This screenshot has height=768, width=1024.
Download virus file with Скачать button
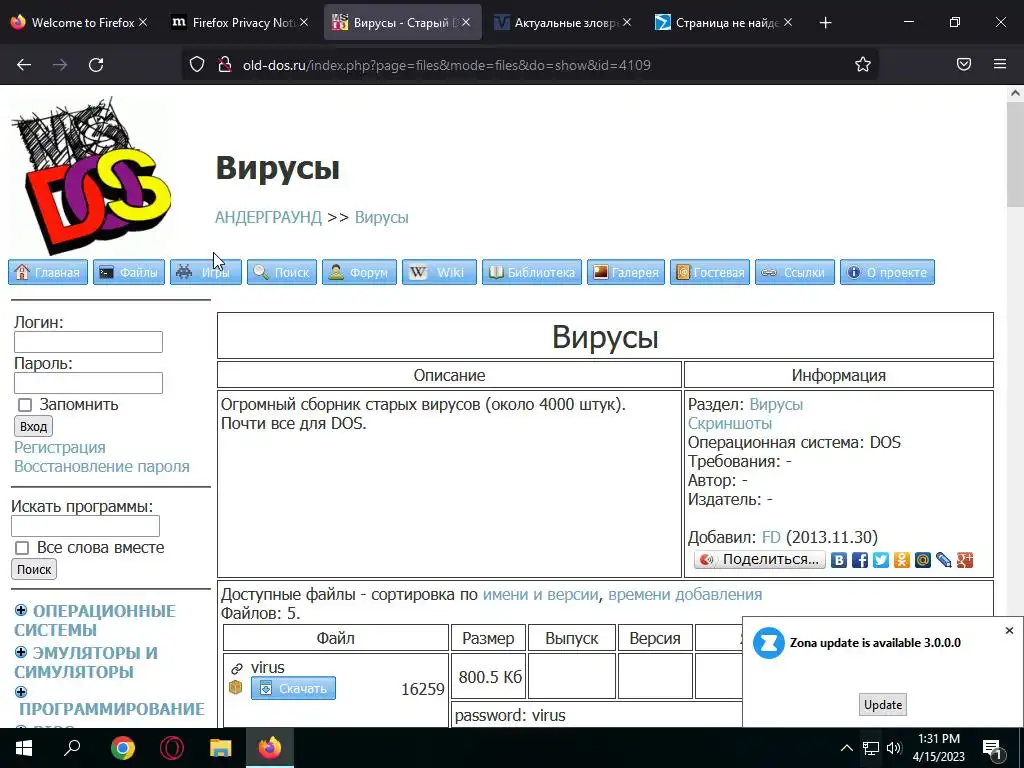click(x=293, y=688)
